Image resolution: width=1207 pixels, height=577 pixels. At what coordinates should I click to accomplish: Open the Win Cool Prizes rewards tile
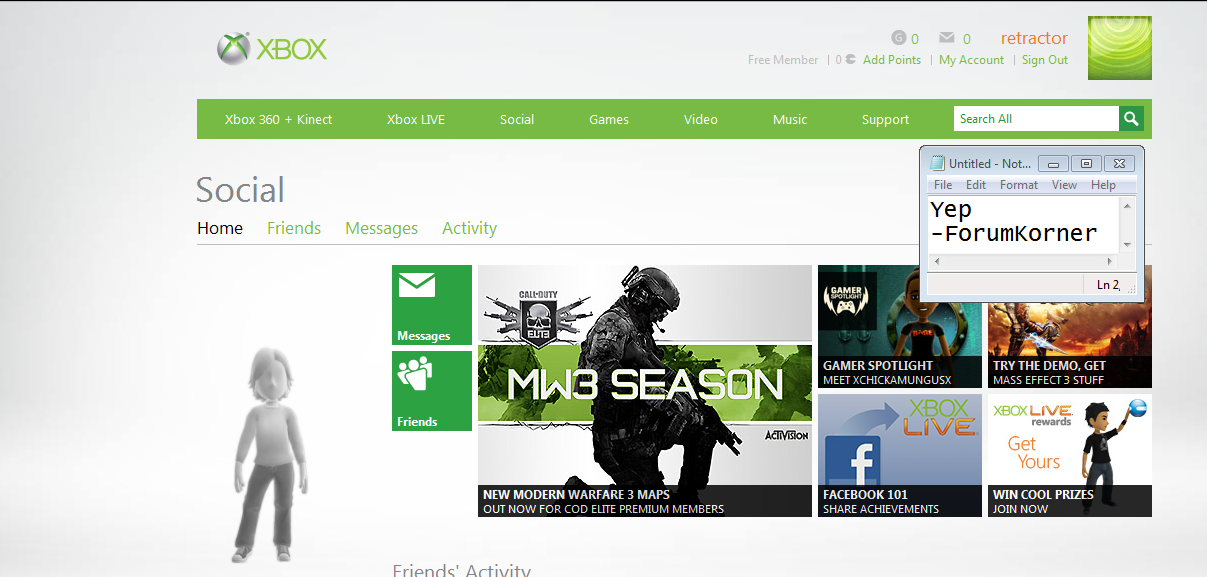coord(1070,455)
